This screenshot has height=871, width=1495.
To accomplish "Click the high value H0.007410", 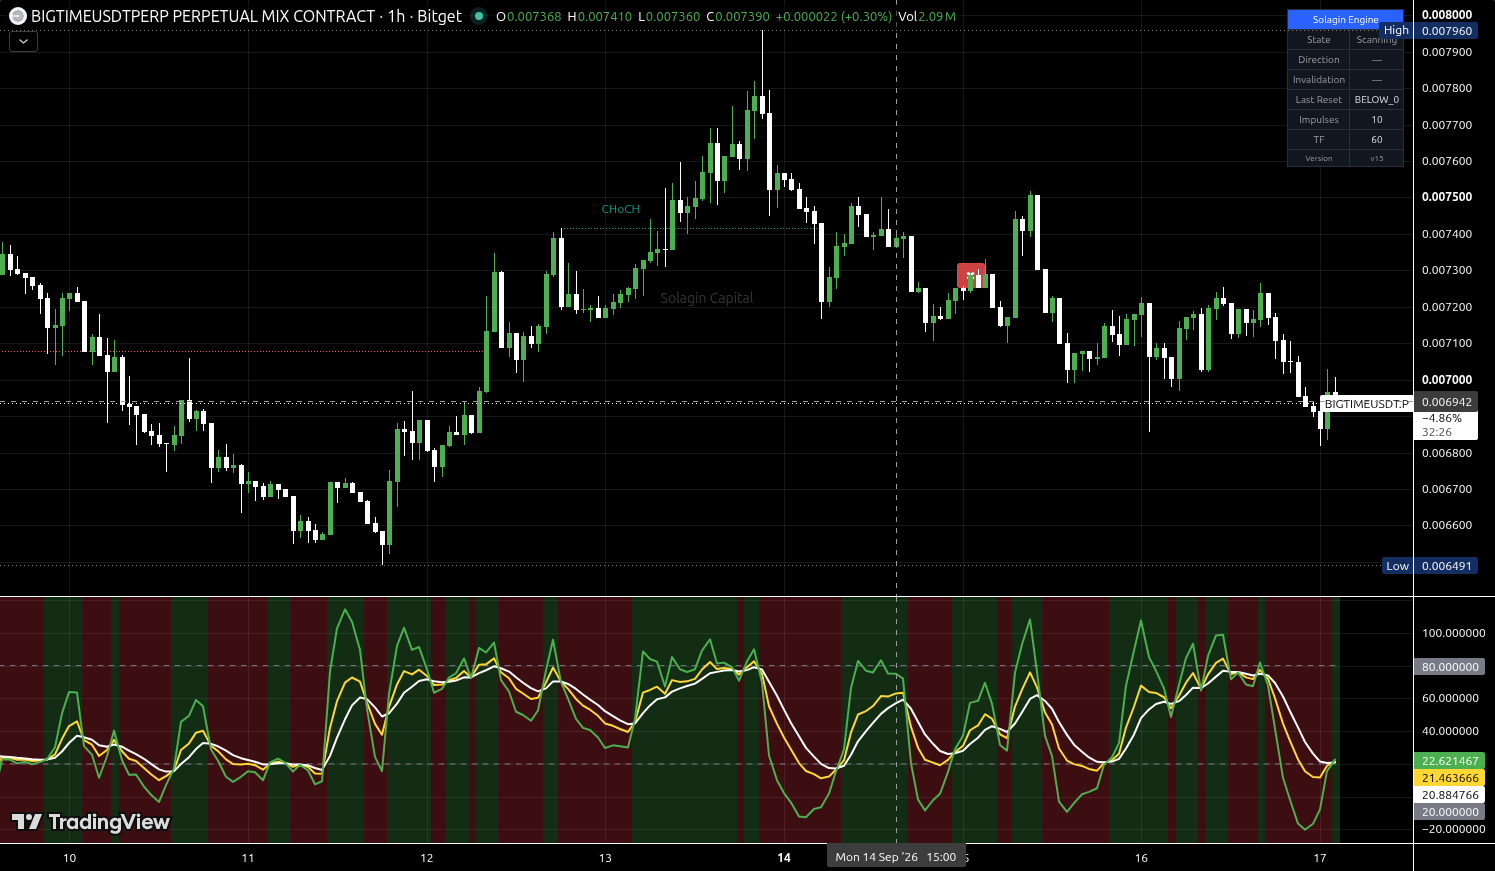I will [x=600, y=17].
